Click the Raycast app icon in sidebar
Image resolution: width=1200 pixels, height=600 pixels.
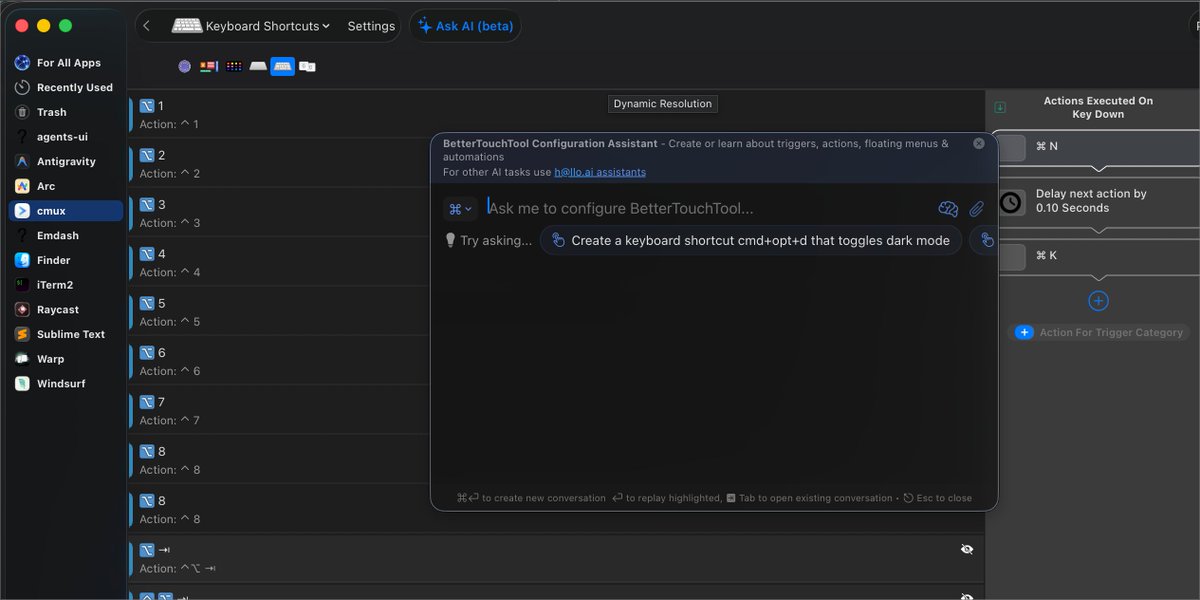coord(22,310)
